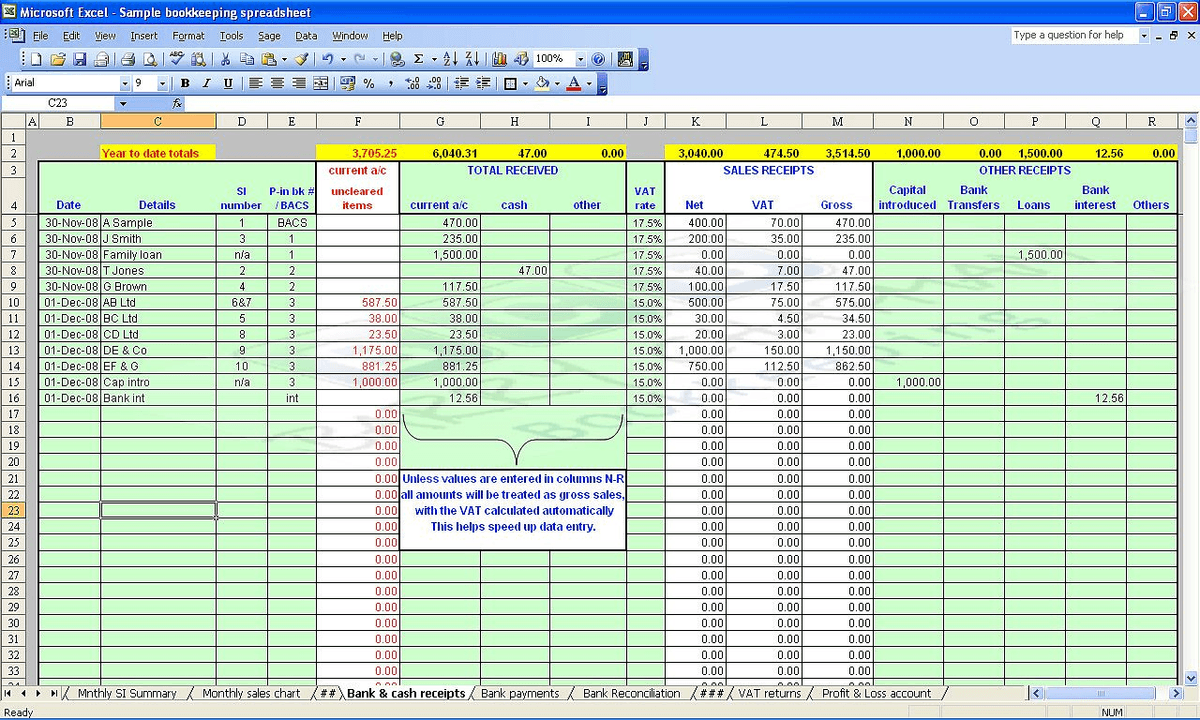The image size is (1200, 720).
Task: Open the font size dropdown
Action: click(x=161, y=83)
